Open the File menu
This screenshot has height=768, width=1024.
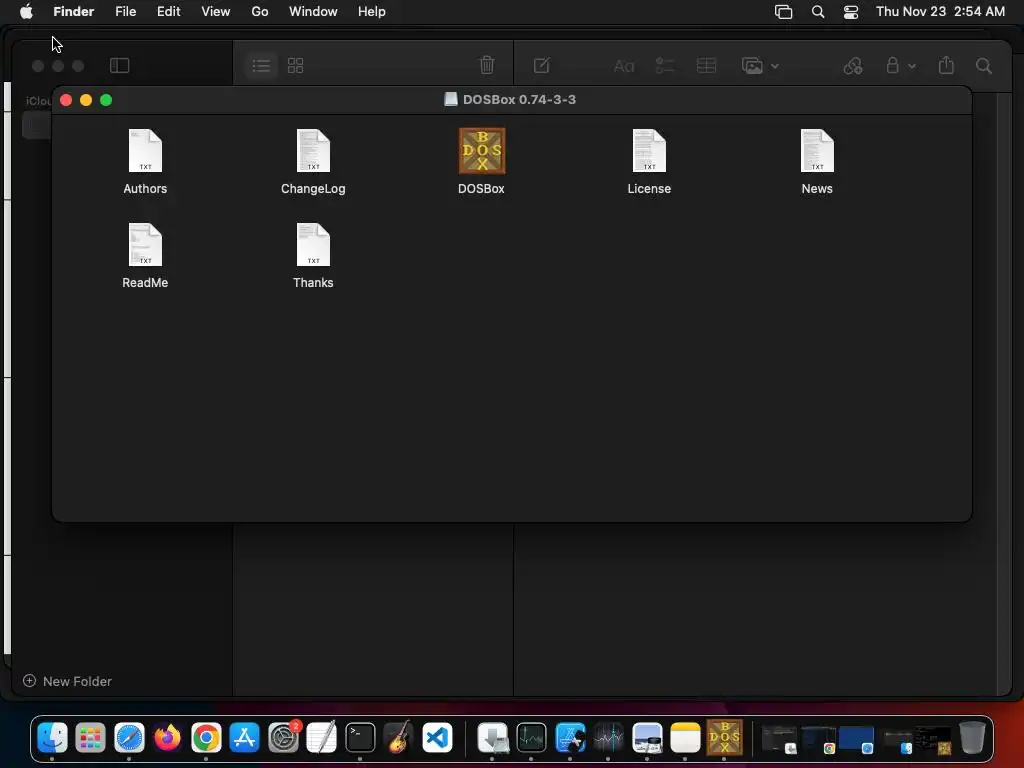[x=125, y=11]
